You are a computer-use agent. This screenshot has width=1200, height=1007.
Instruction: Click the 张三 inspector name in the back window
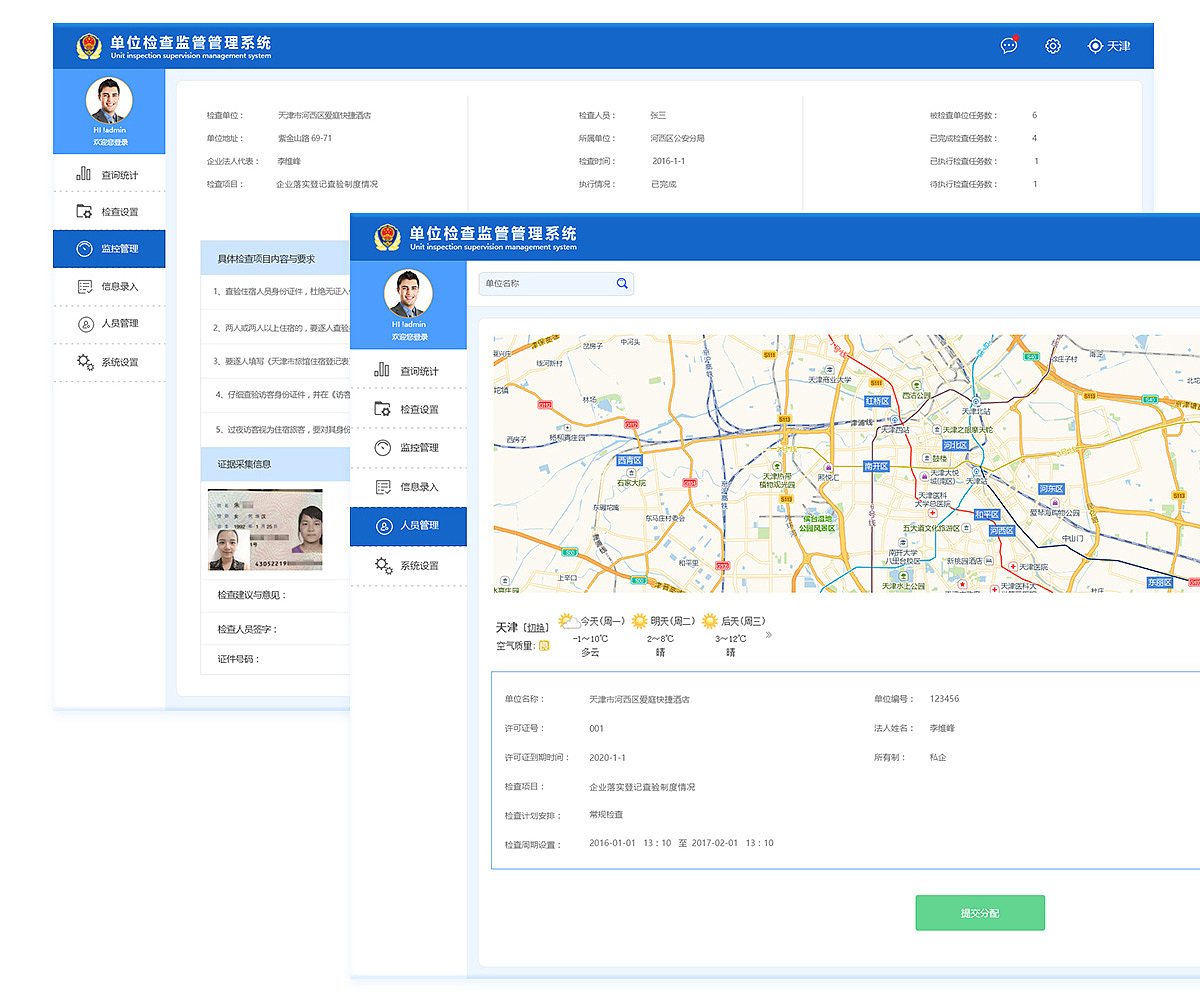658,115
